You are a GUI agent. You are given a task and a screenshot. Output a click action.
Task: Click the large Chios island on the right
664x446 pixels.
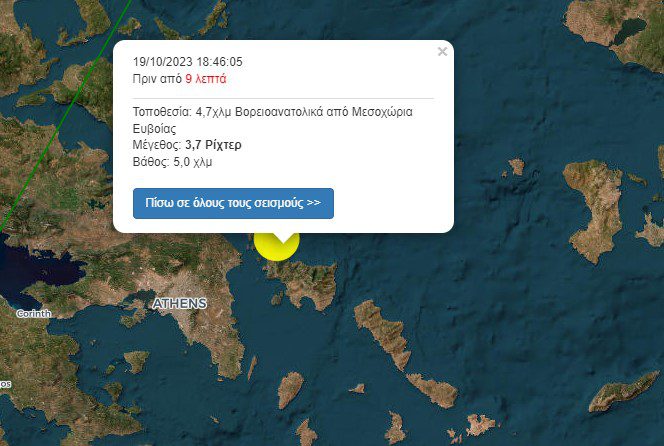[595, 210]
